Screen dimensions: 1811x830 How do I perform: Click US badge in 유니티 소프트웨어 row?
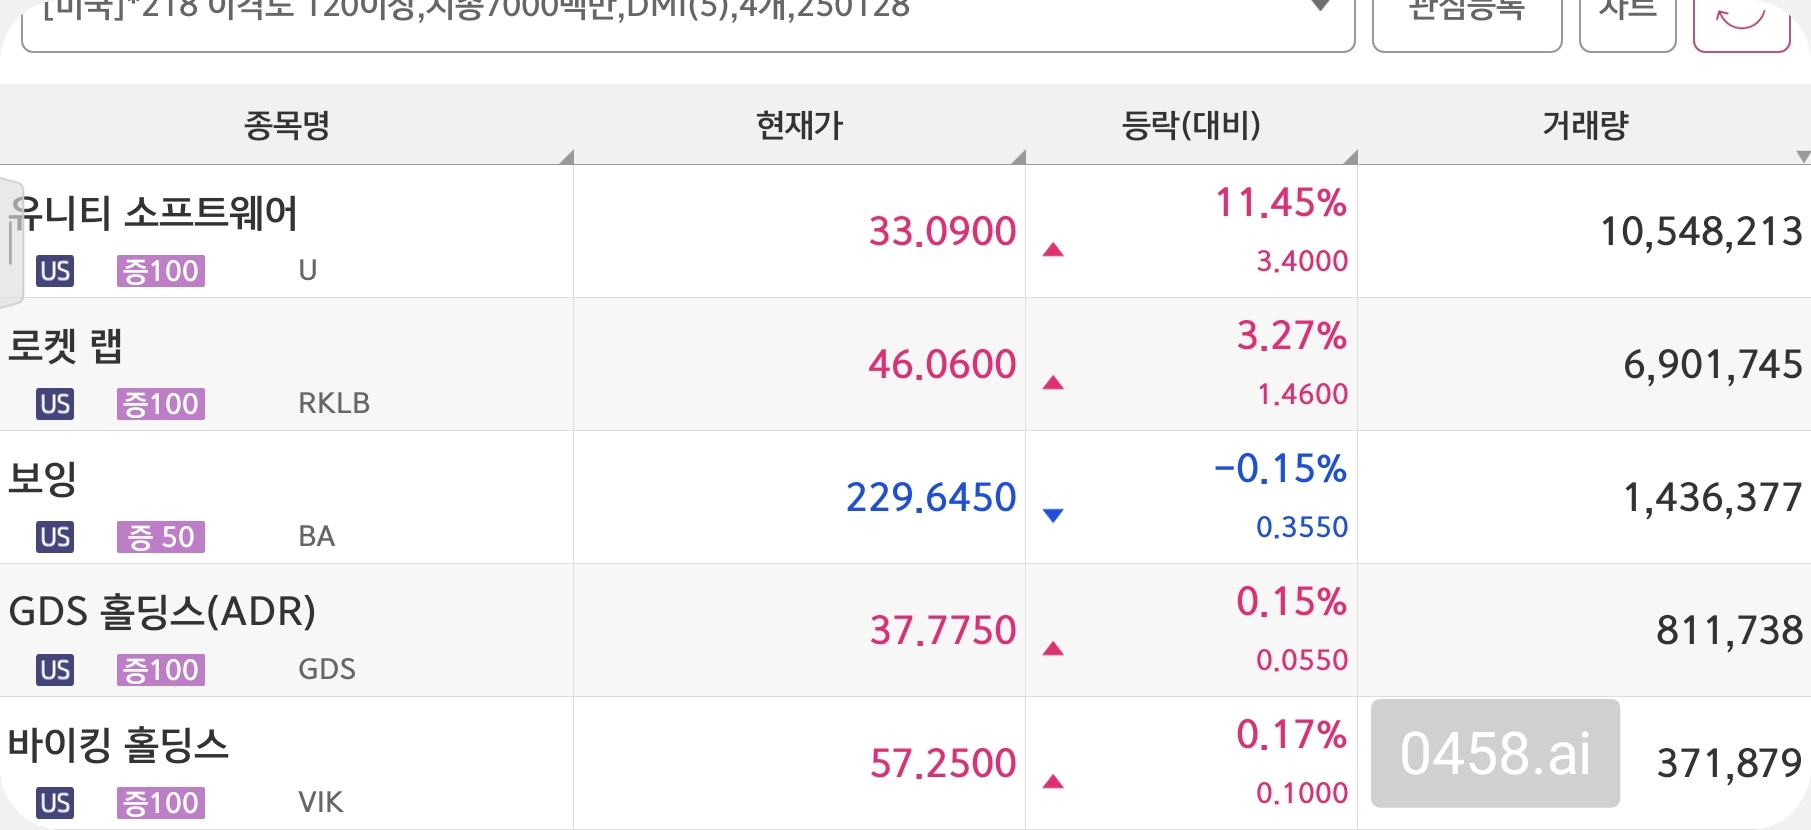tap(55, 271)
